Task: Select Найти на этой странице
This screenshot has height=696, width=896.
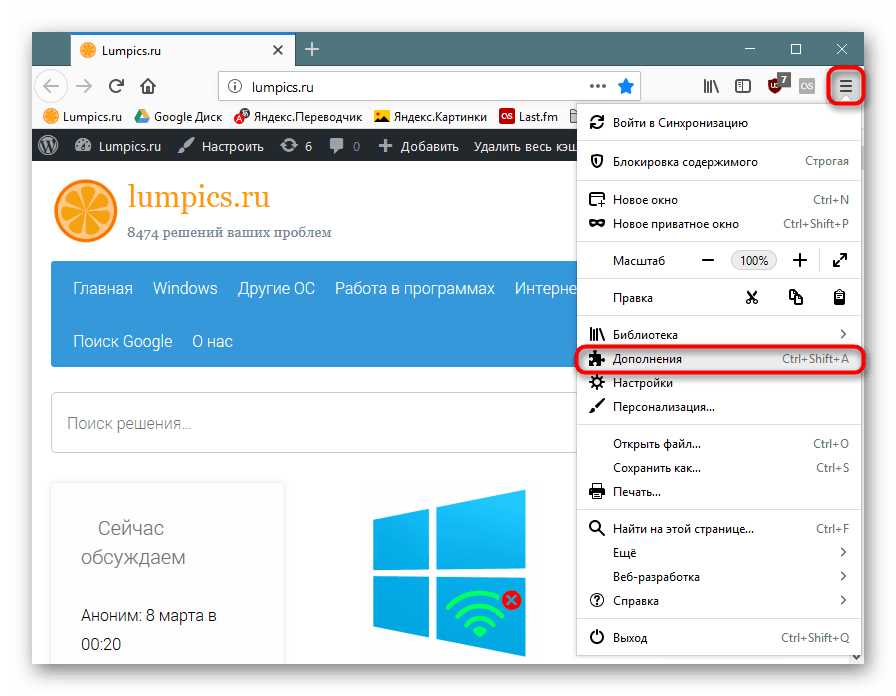Action: [x=719, y=529]
